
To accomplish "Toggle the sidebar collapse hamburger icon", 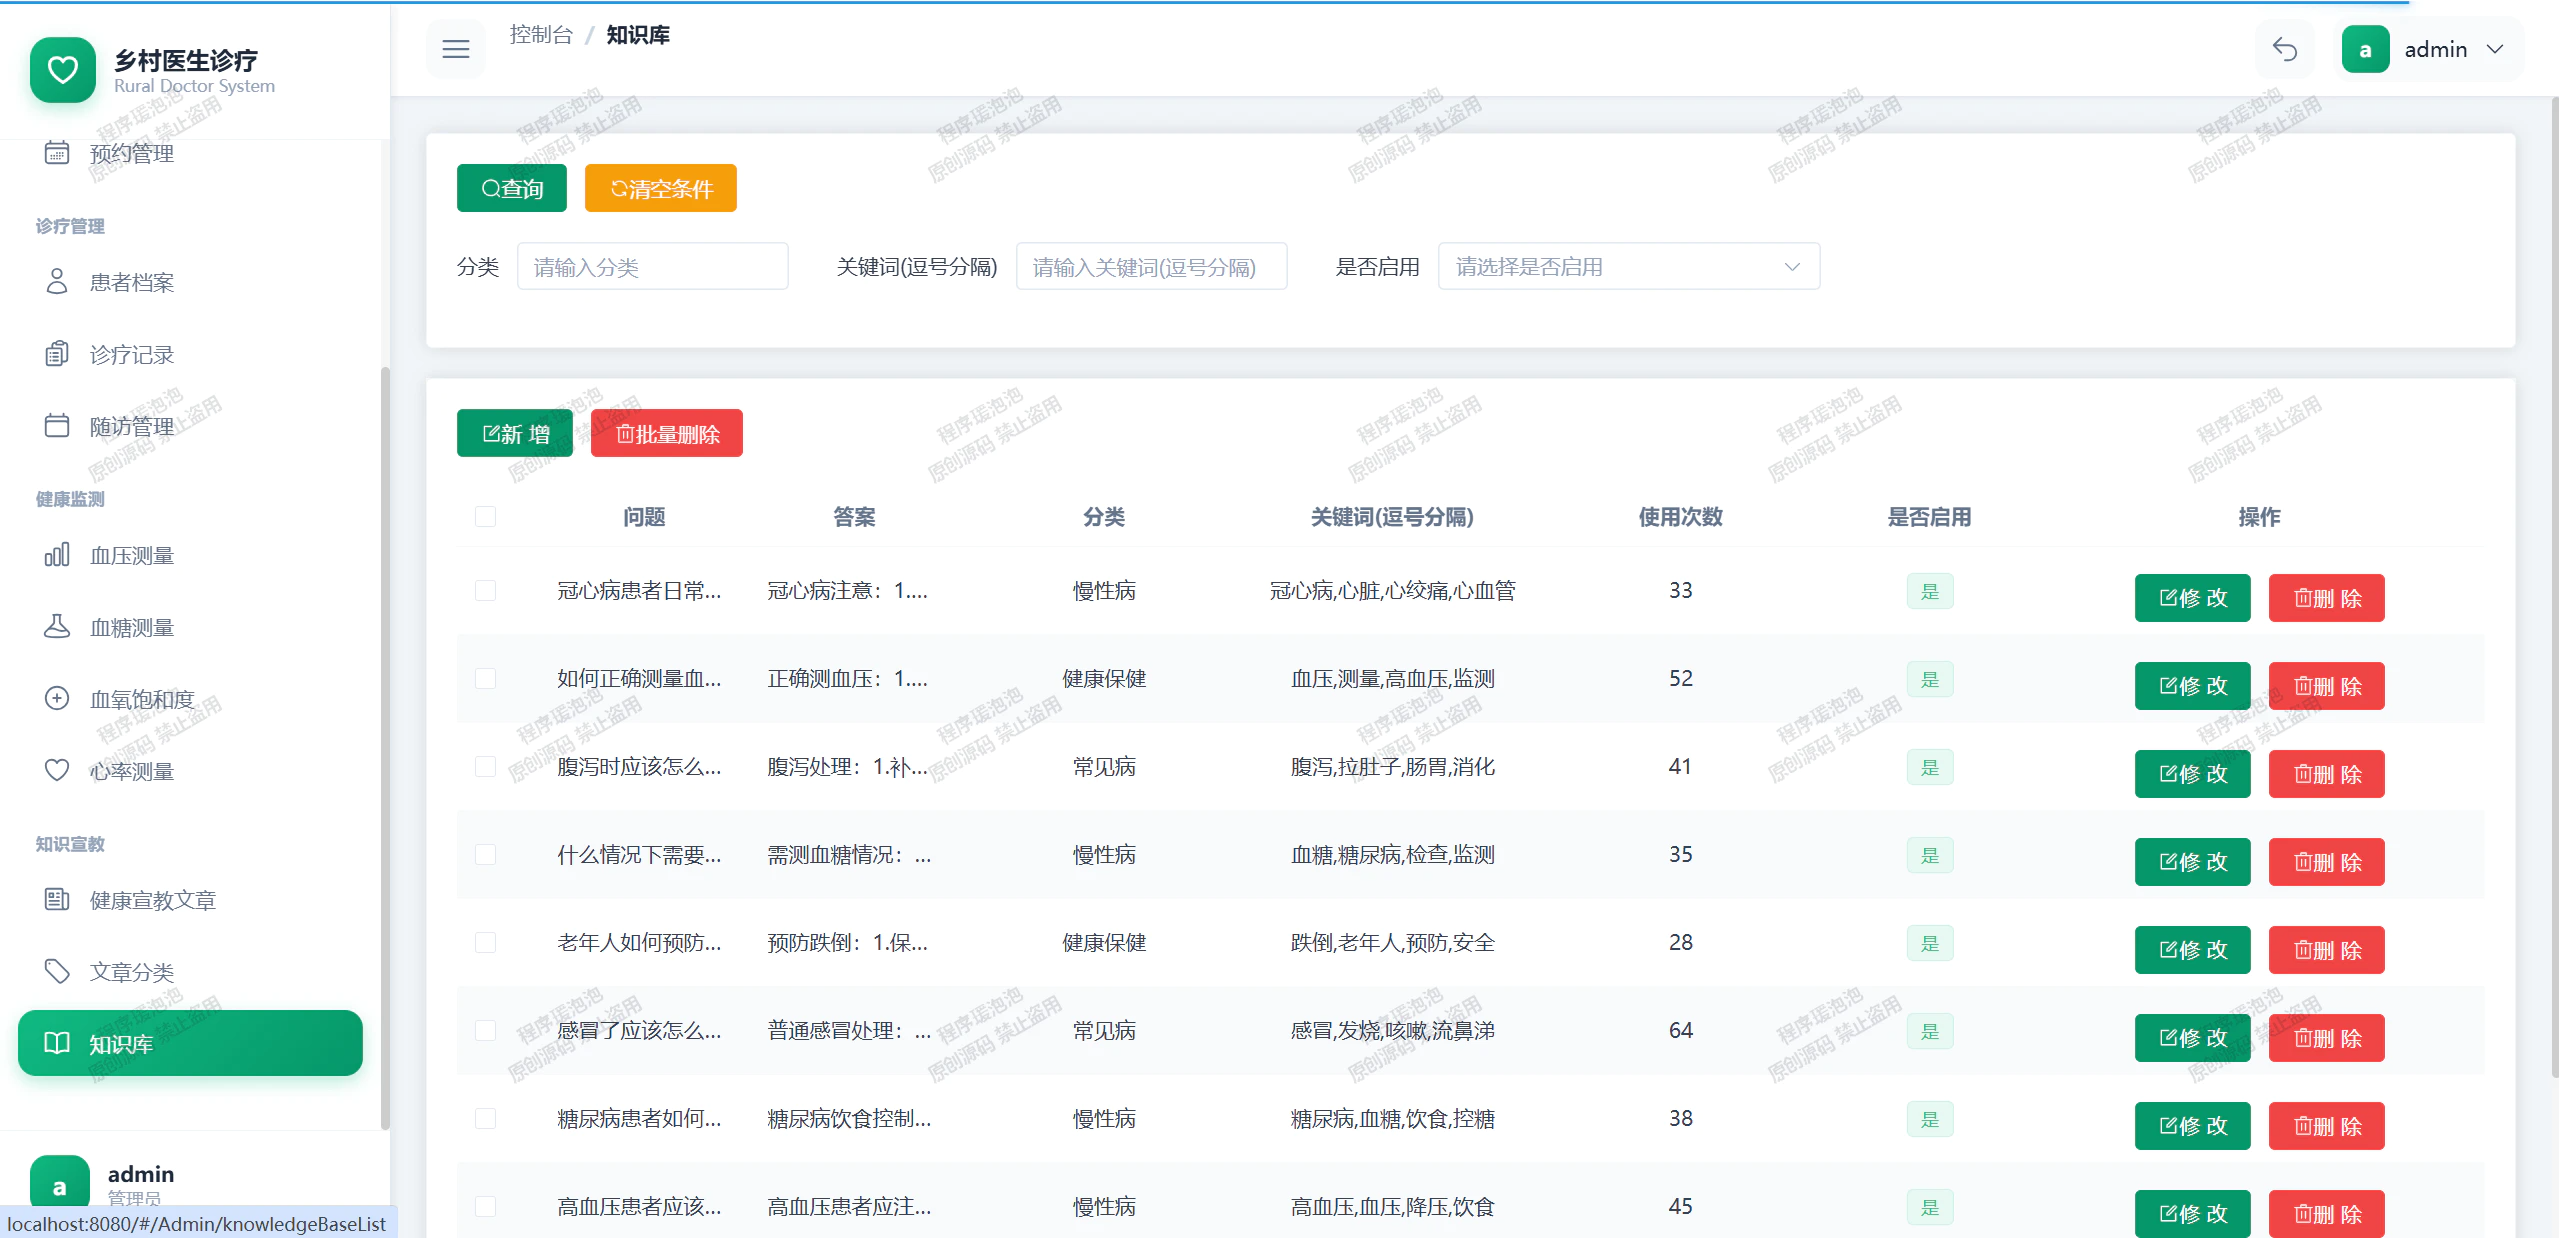I will pos(456,49).
